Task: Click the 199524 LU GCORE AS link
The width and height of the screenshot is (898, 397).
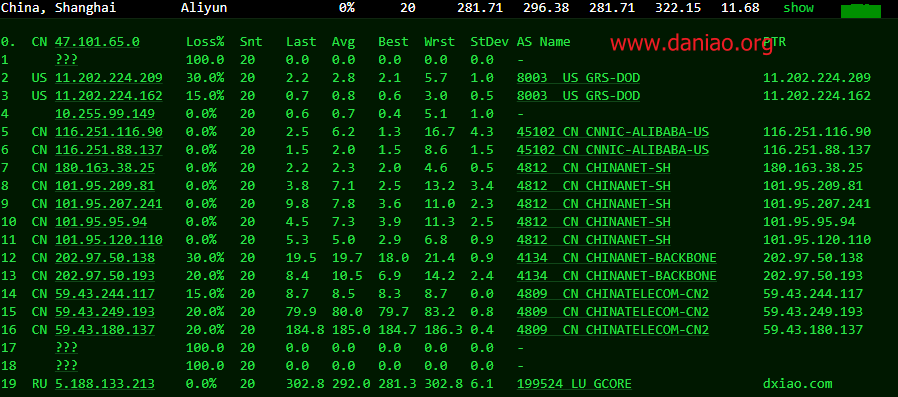Action: [x=574, y=384]
